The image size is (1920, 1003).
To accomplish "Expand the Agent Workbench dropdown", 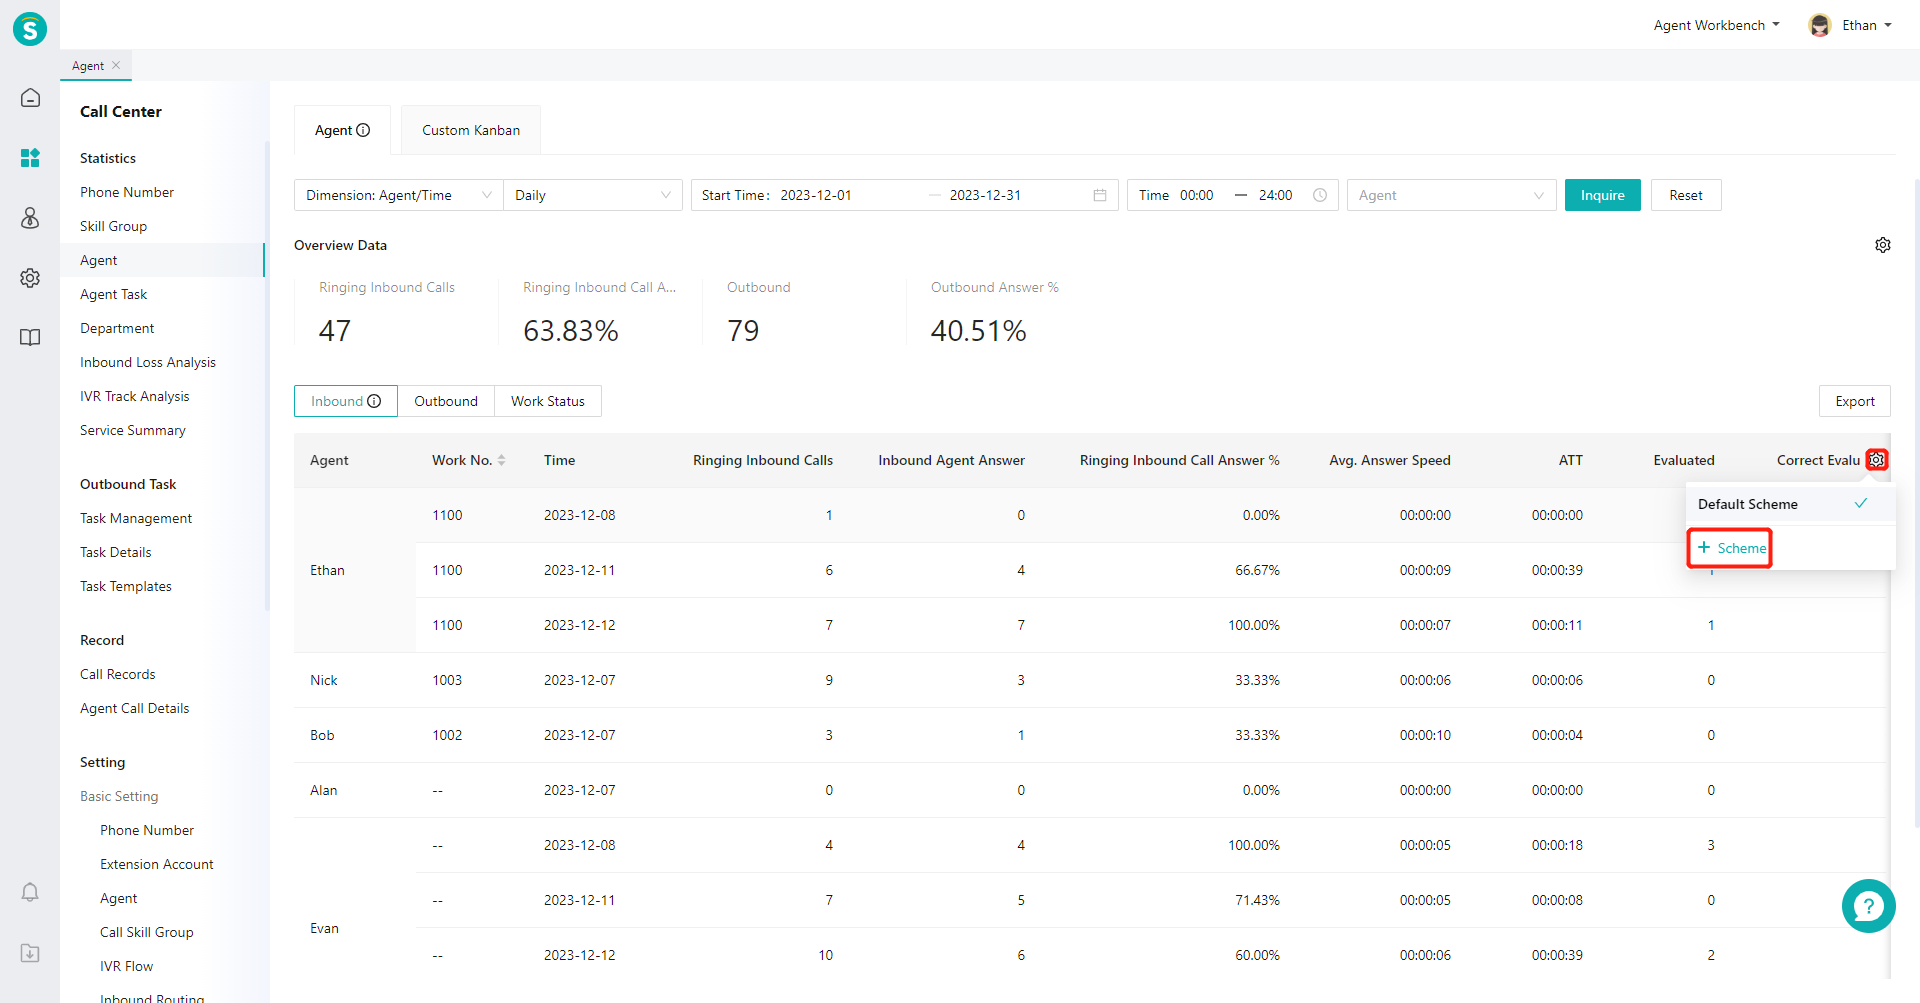I will pyautogui.click(x=1716, y=25).
